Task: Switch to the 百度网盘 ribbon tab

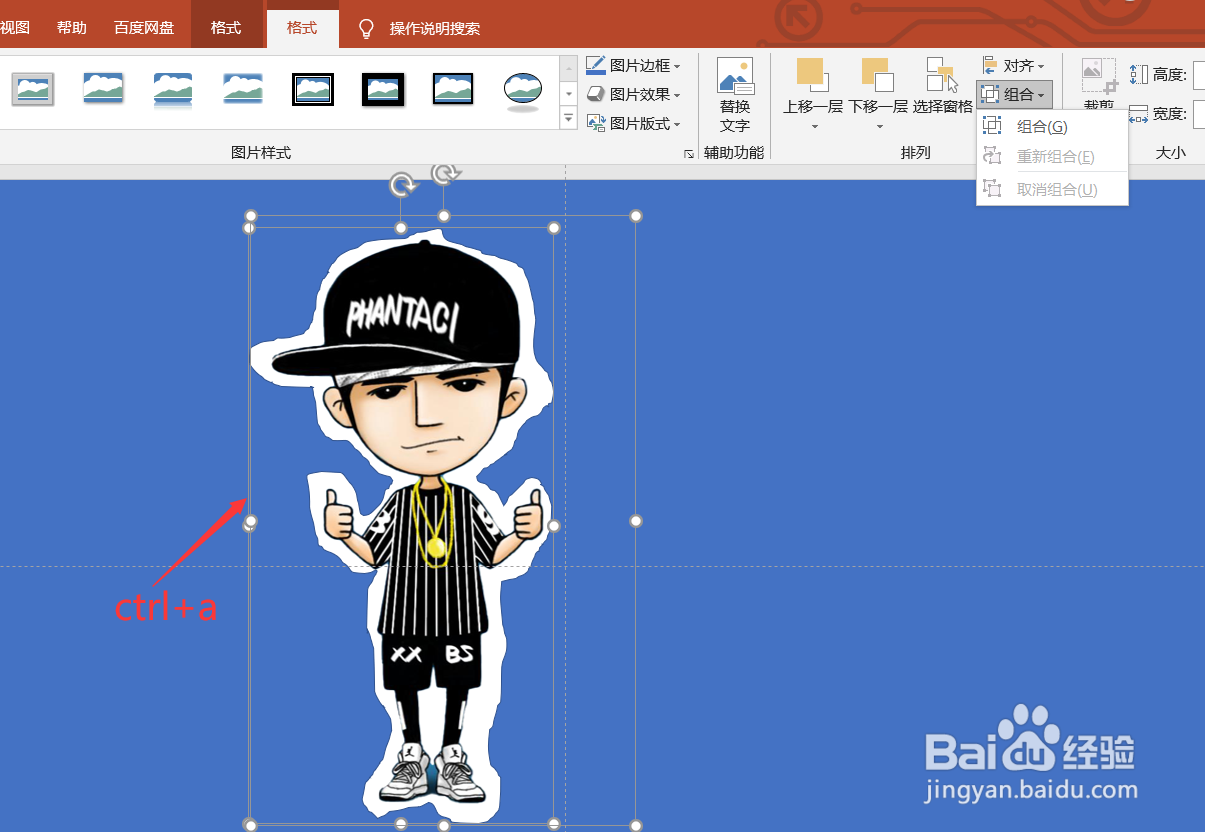Action: [x=144, y=28]
